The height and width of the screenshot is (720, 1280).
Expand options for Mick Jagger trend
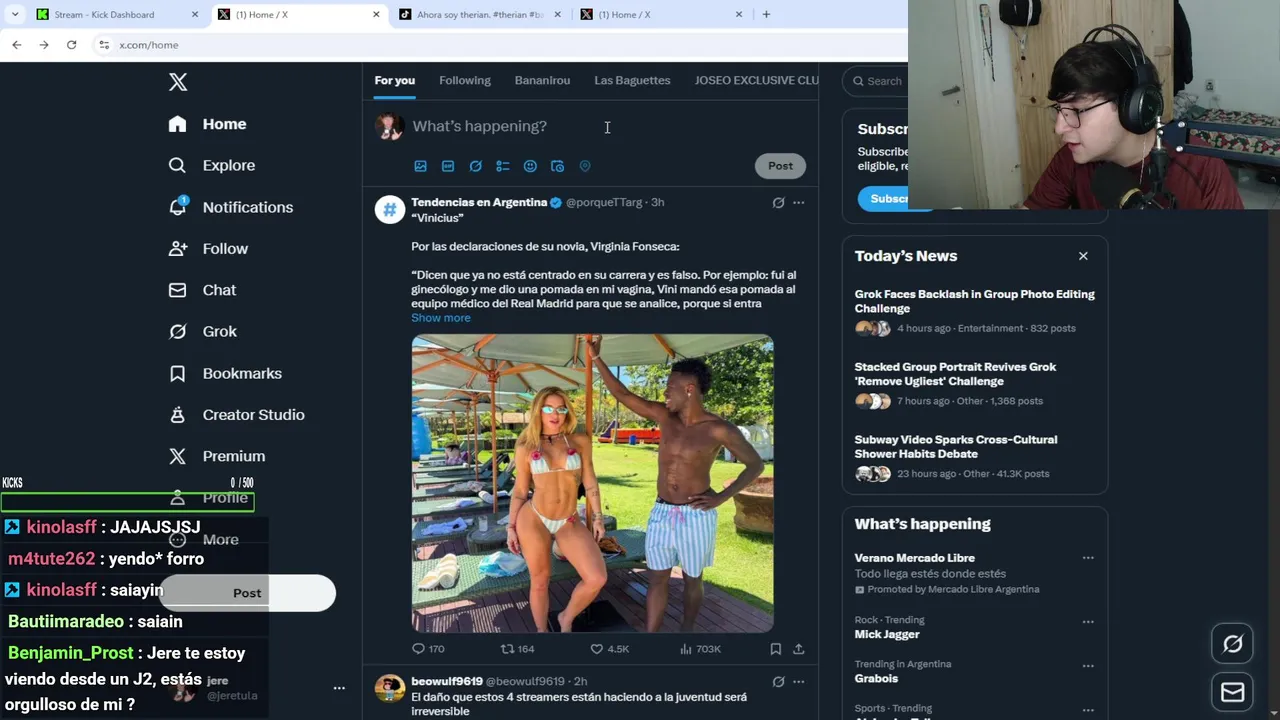coord(1088,621)
